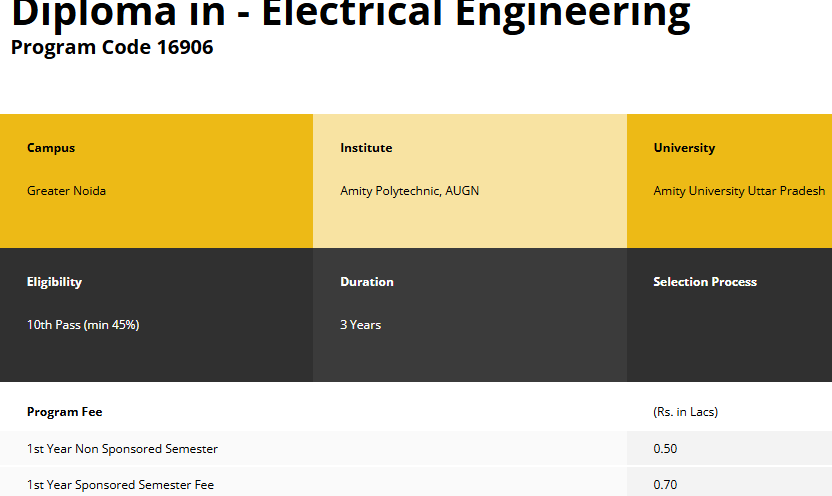Click the Program Fee table header
The width and height of the screenshot is (832, 496).
[x=64, y=412]
